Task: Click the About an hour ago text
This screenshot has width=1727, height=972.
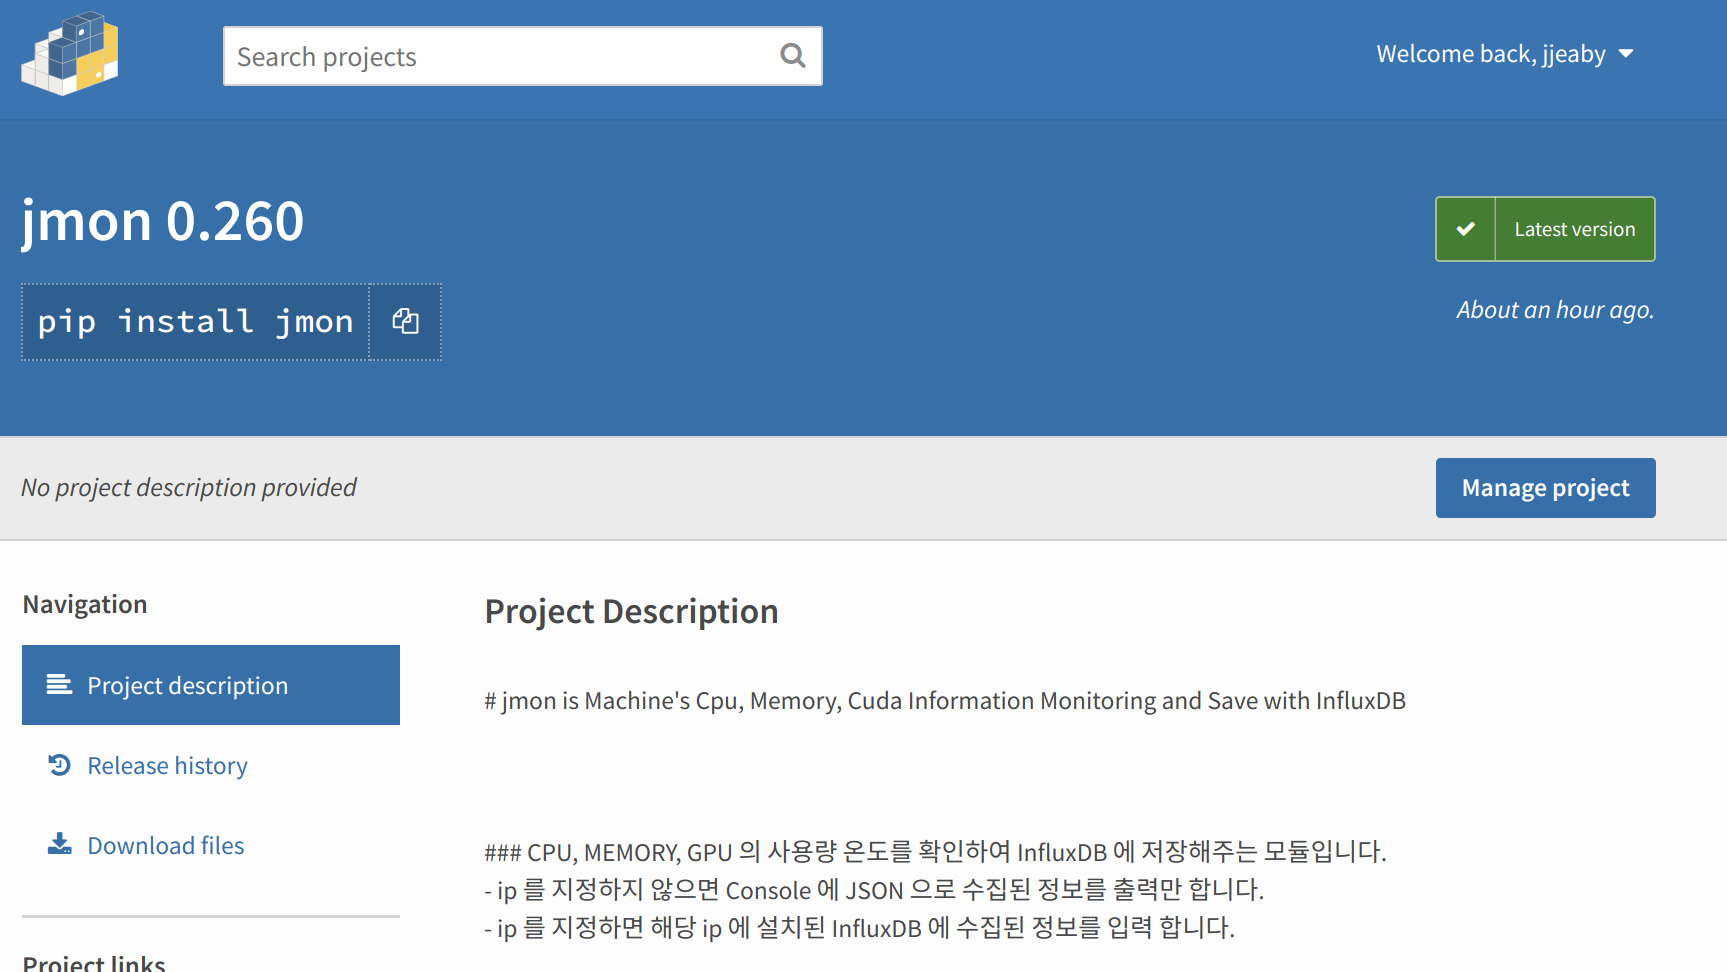Action: [1555, 310]
